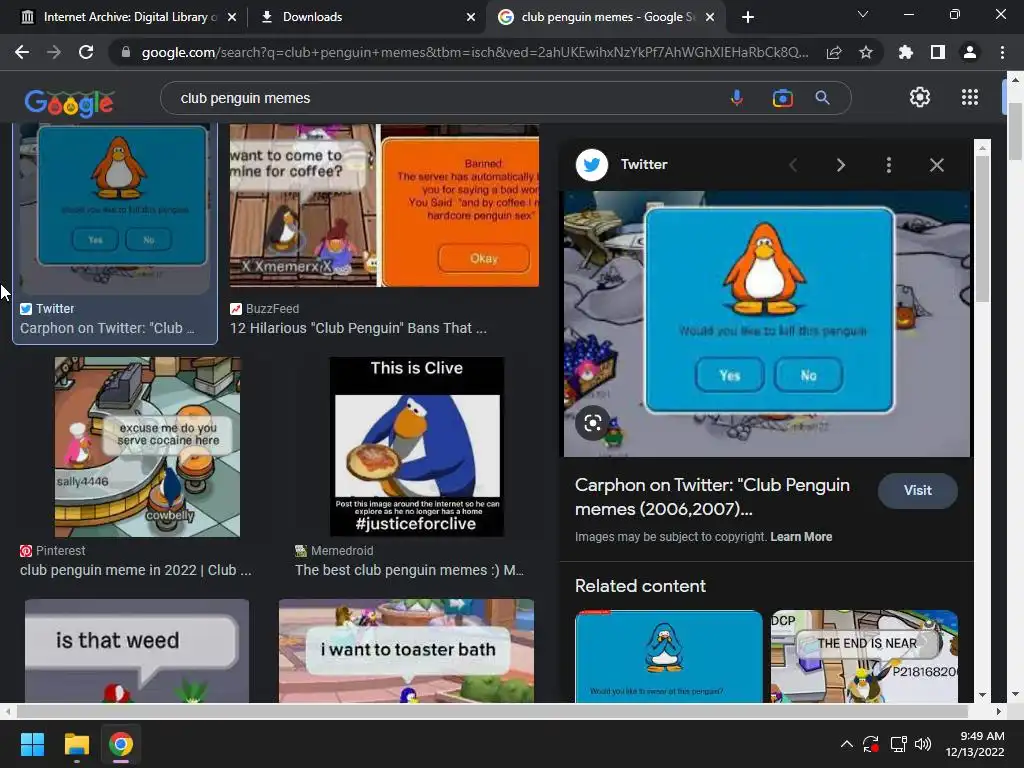Click the Chrome taskbar icon
The height and width of the screenshot is (768, 1024).
(x=121, y=744)
